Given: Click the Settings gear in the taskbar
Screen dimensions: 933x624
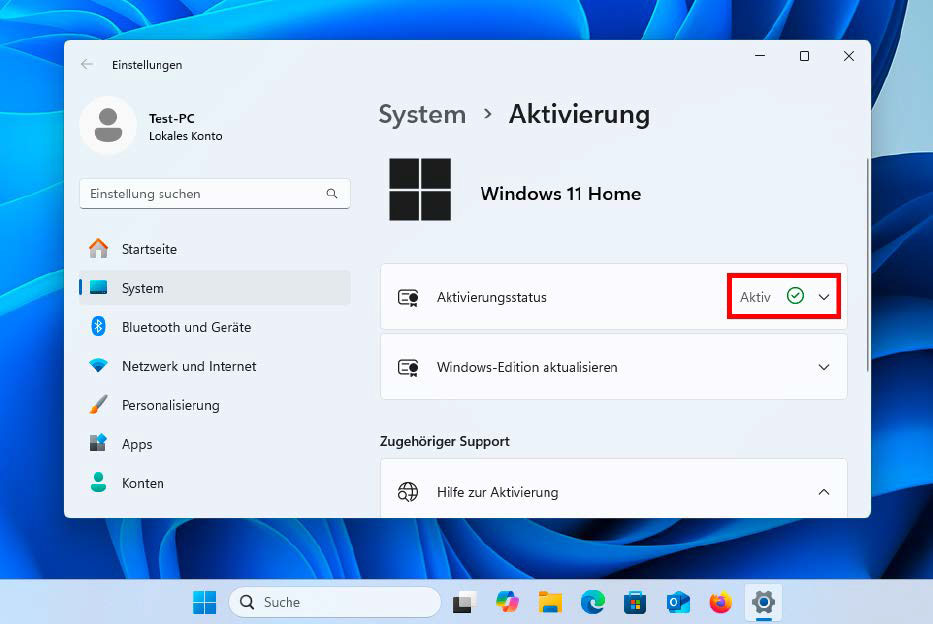Looking at the screenshot, I should click(763, 603).
